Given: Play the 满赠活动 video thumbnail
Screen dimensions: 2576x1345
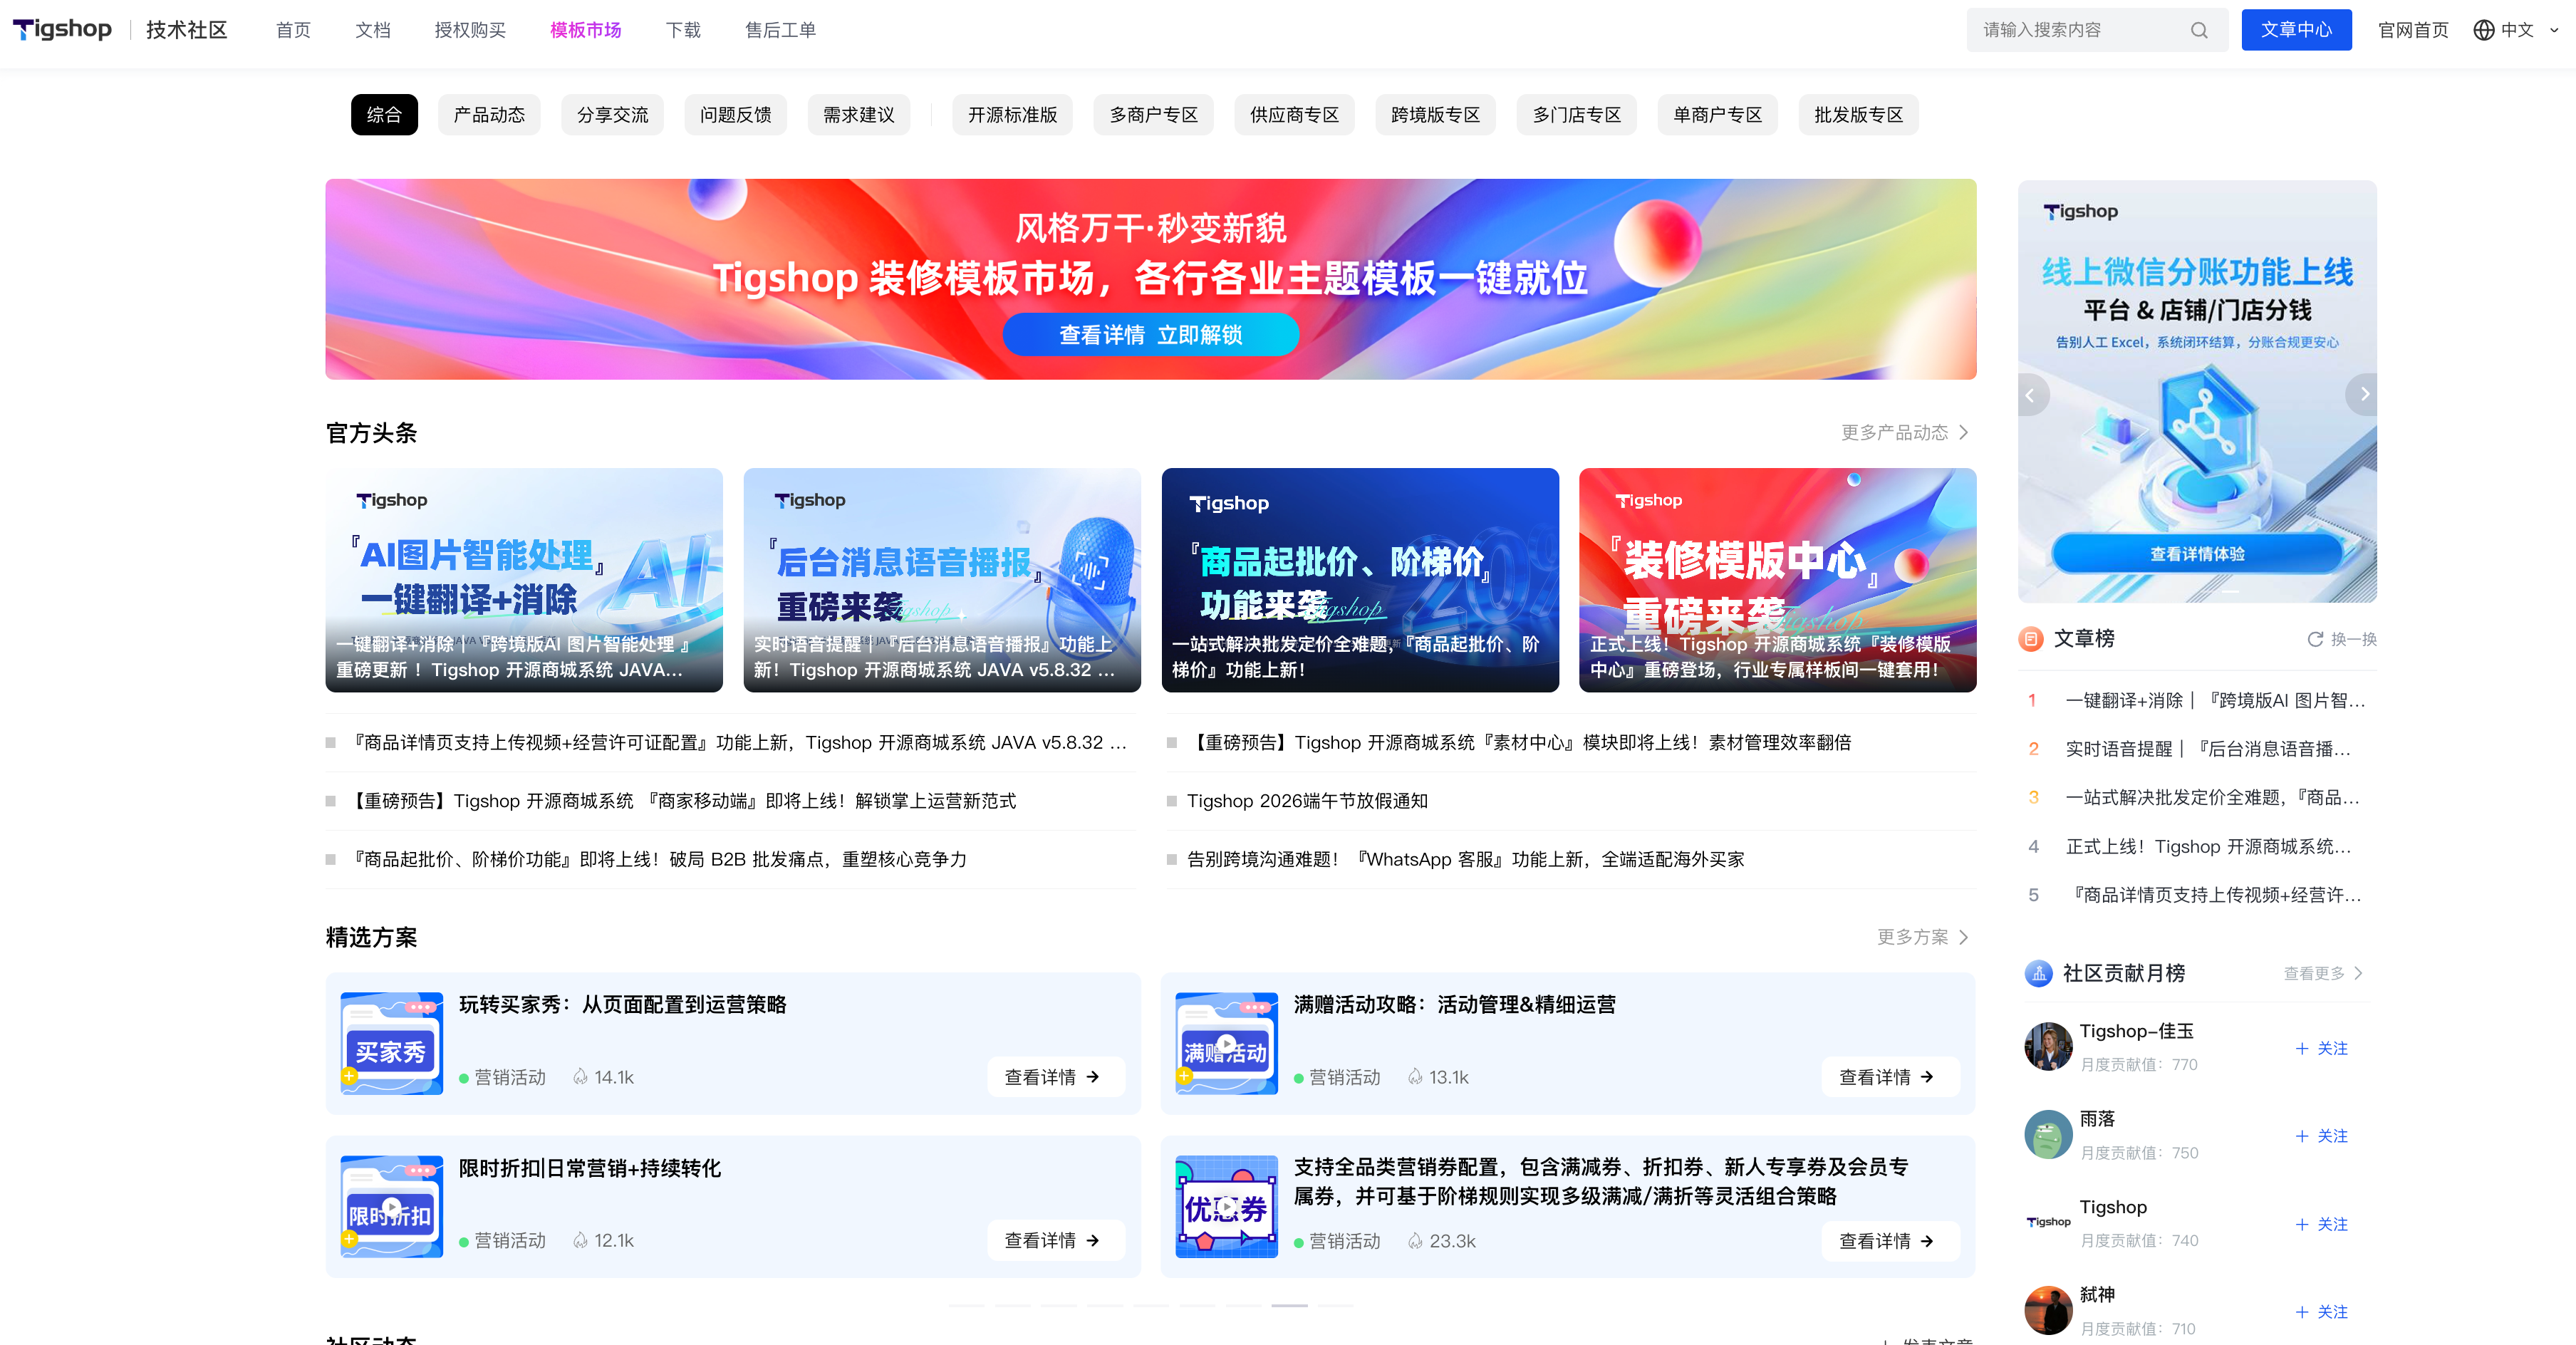Looking at the screenshot, I should tap(1226, 1043).
